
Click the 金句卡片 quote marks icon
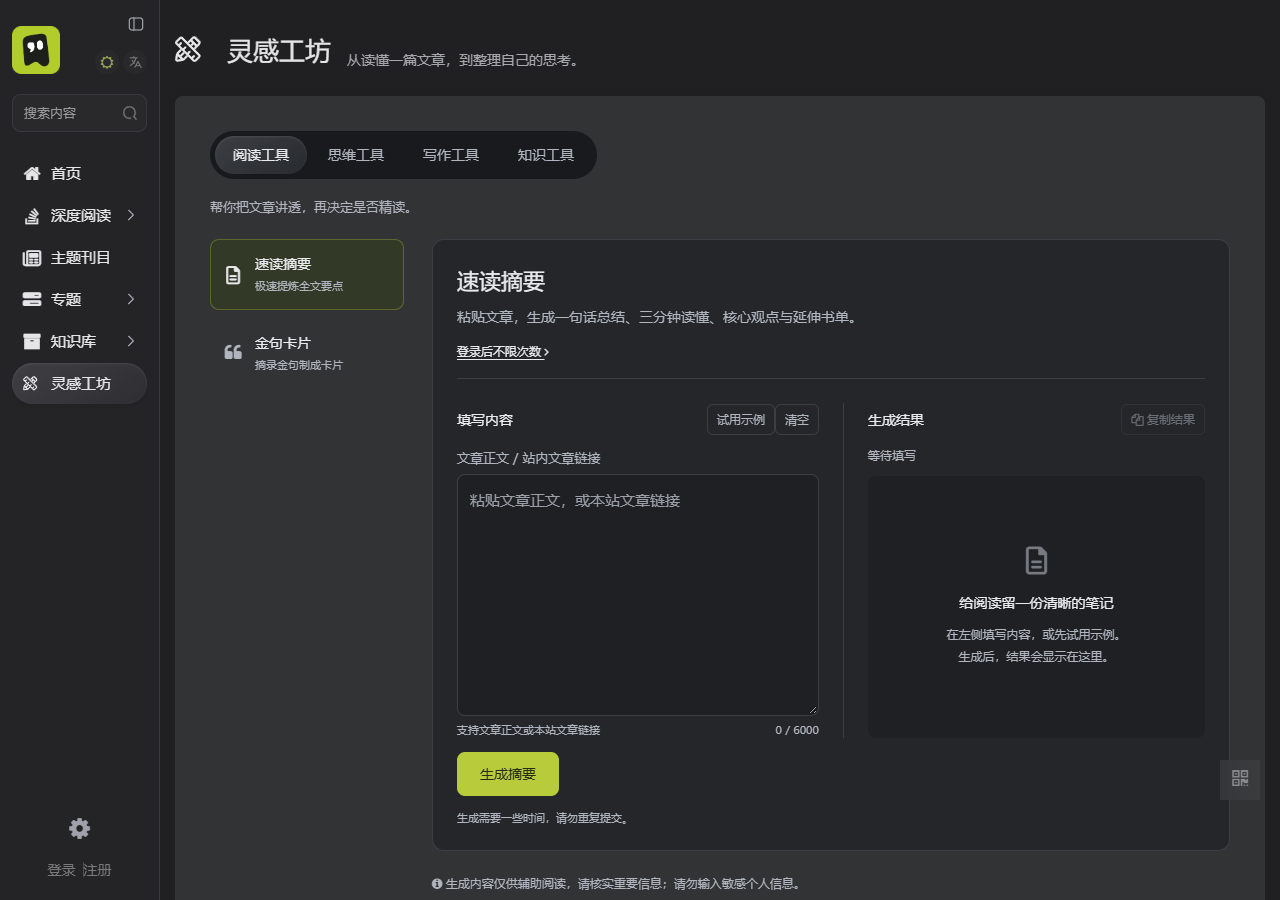[x=233, y=352]
